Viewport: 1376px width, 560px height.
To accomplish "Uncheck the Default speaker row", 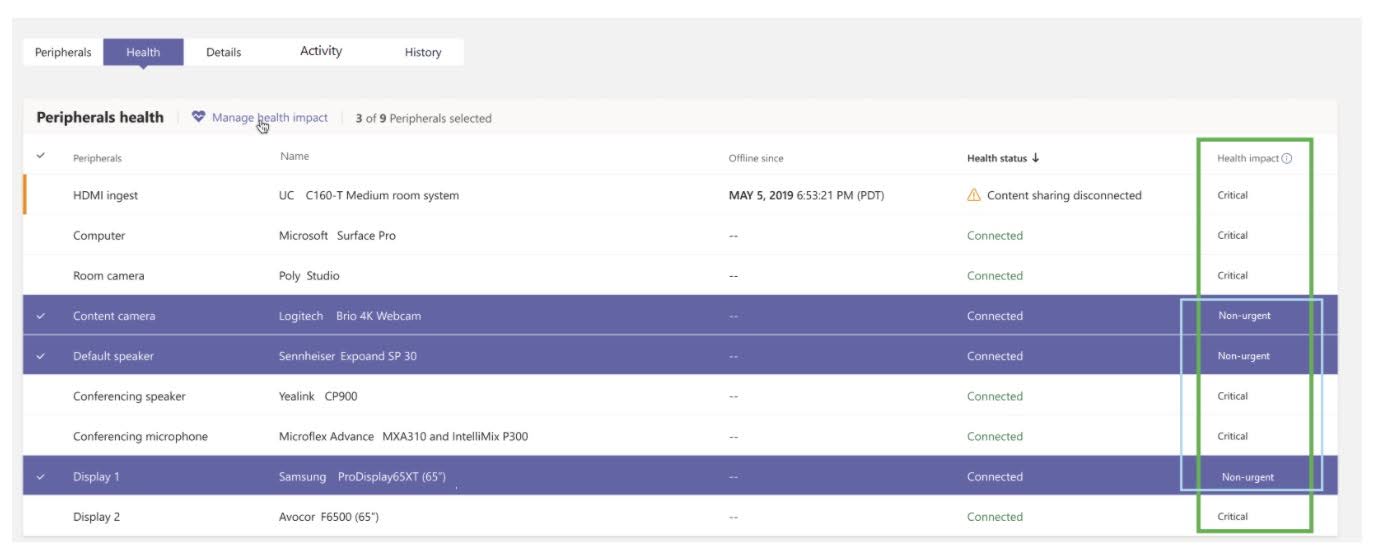I will click(41, 356).
